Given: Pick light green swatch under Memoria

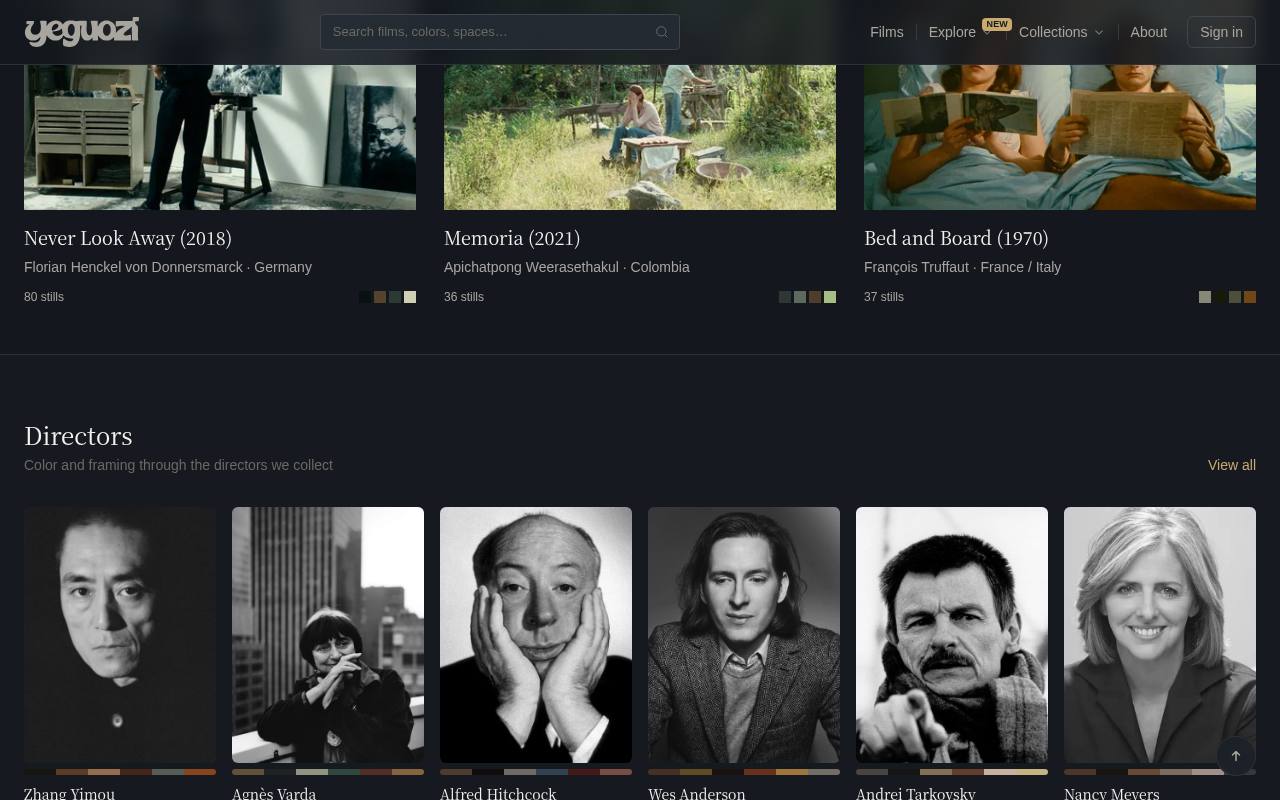Looking at the screenshot, I should 830,297.
